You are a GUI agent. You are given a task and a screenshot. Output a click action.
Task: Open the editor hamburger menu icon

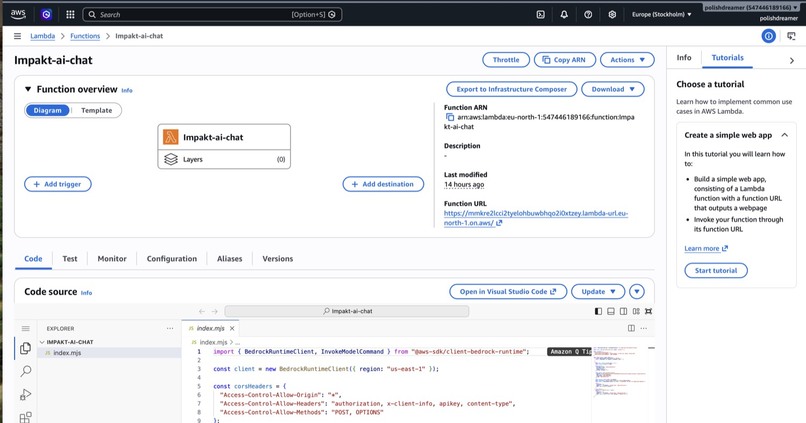(x=25, y=328)
